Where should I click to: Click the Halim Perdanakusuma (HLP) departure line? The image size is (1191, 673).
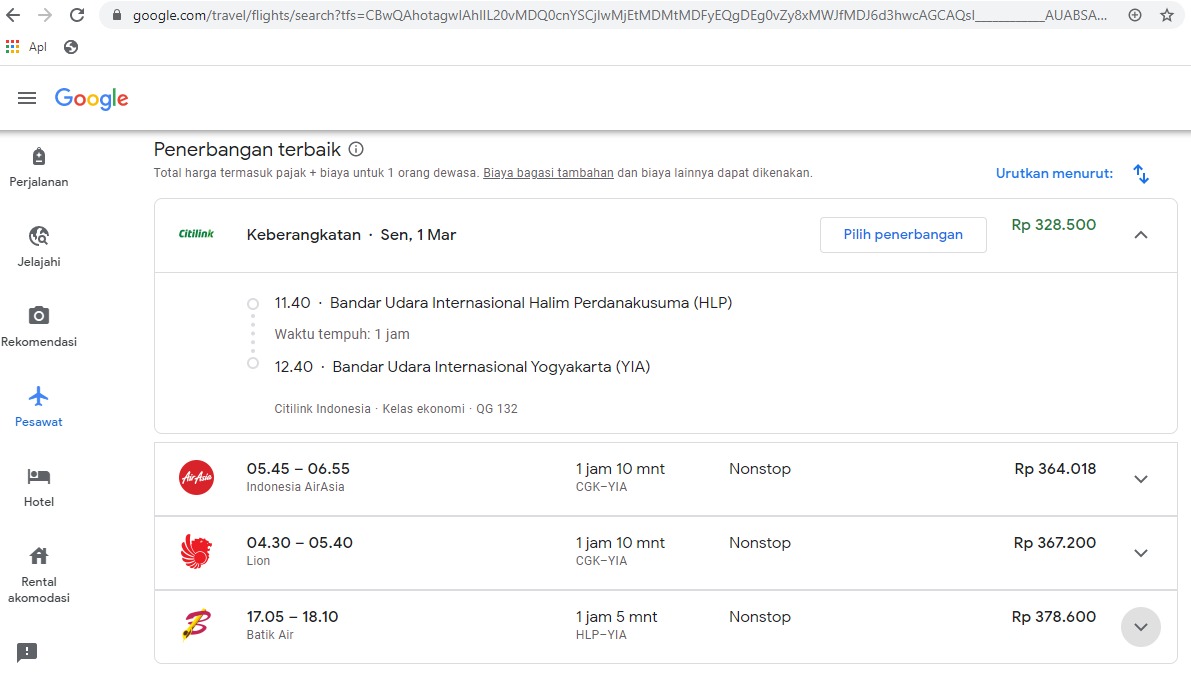click(x=503, y=303)
